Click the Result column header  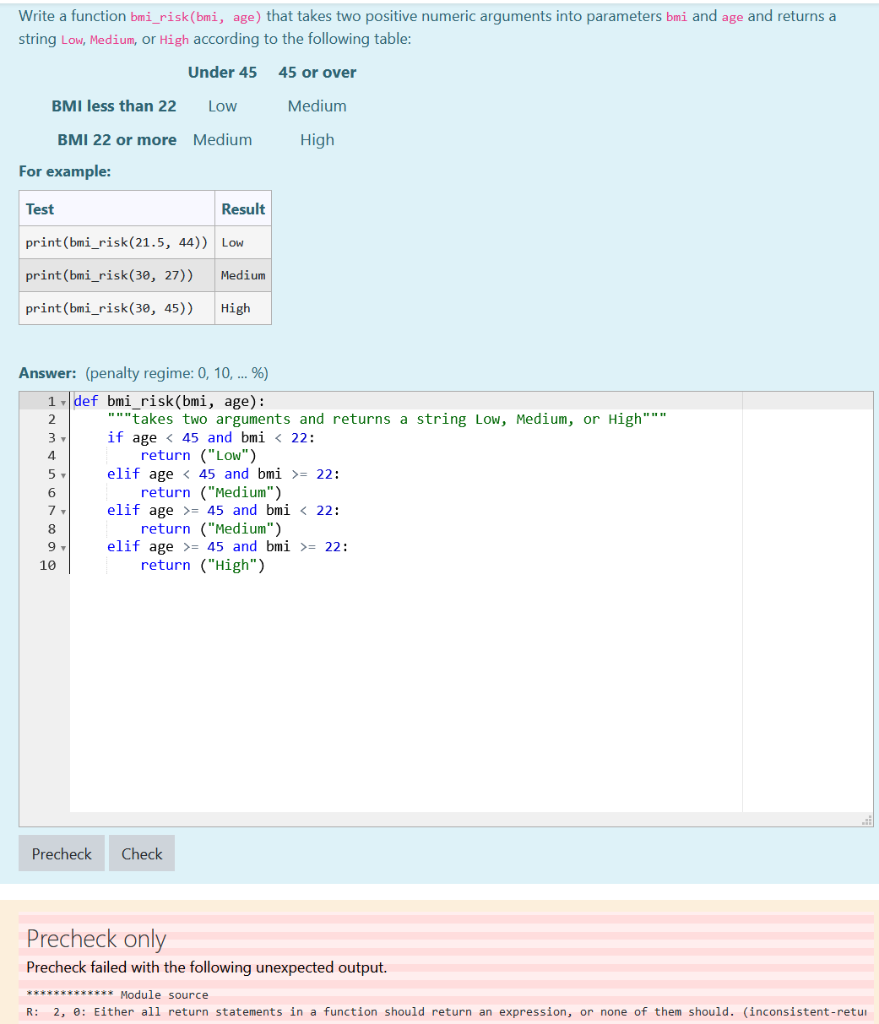(243, 208)
